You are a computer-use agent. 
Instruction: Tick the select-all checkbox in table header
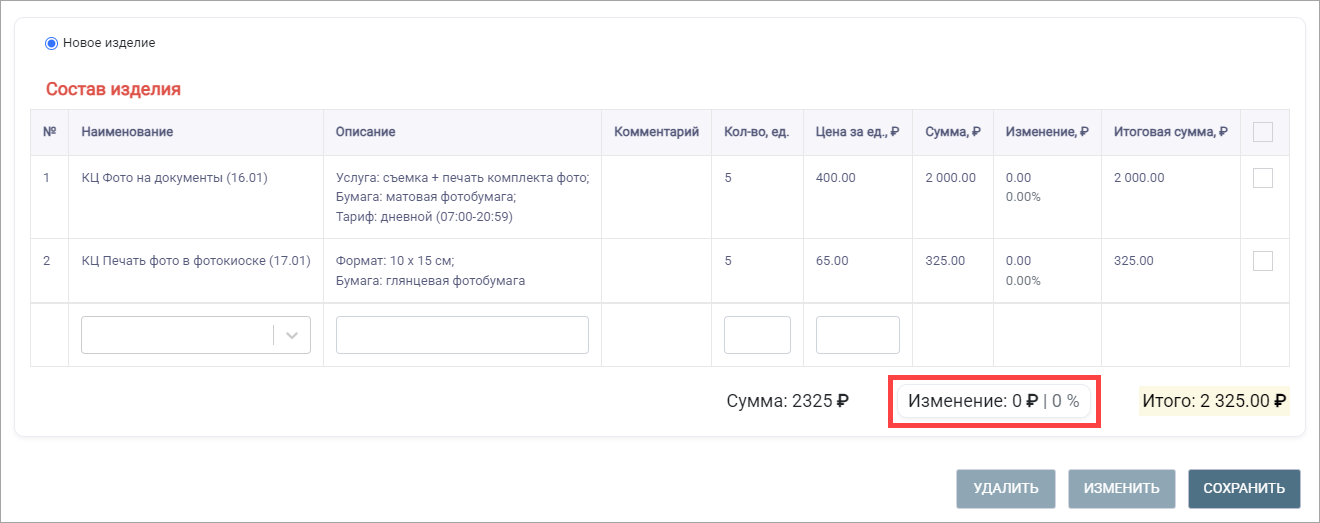pos(1263,132)
